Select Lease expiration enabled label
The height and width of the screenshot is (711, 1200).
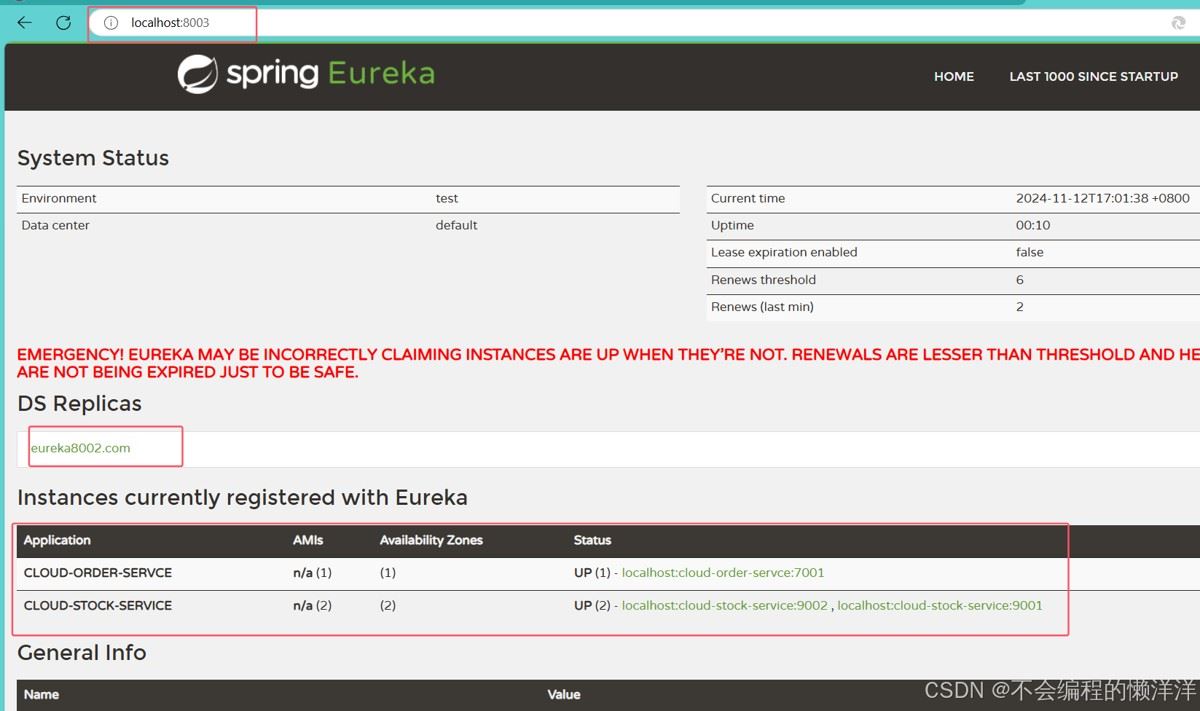(784, 252)
